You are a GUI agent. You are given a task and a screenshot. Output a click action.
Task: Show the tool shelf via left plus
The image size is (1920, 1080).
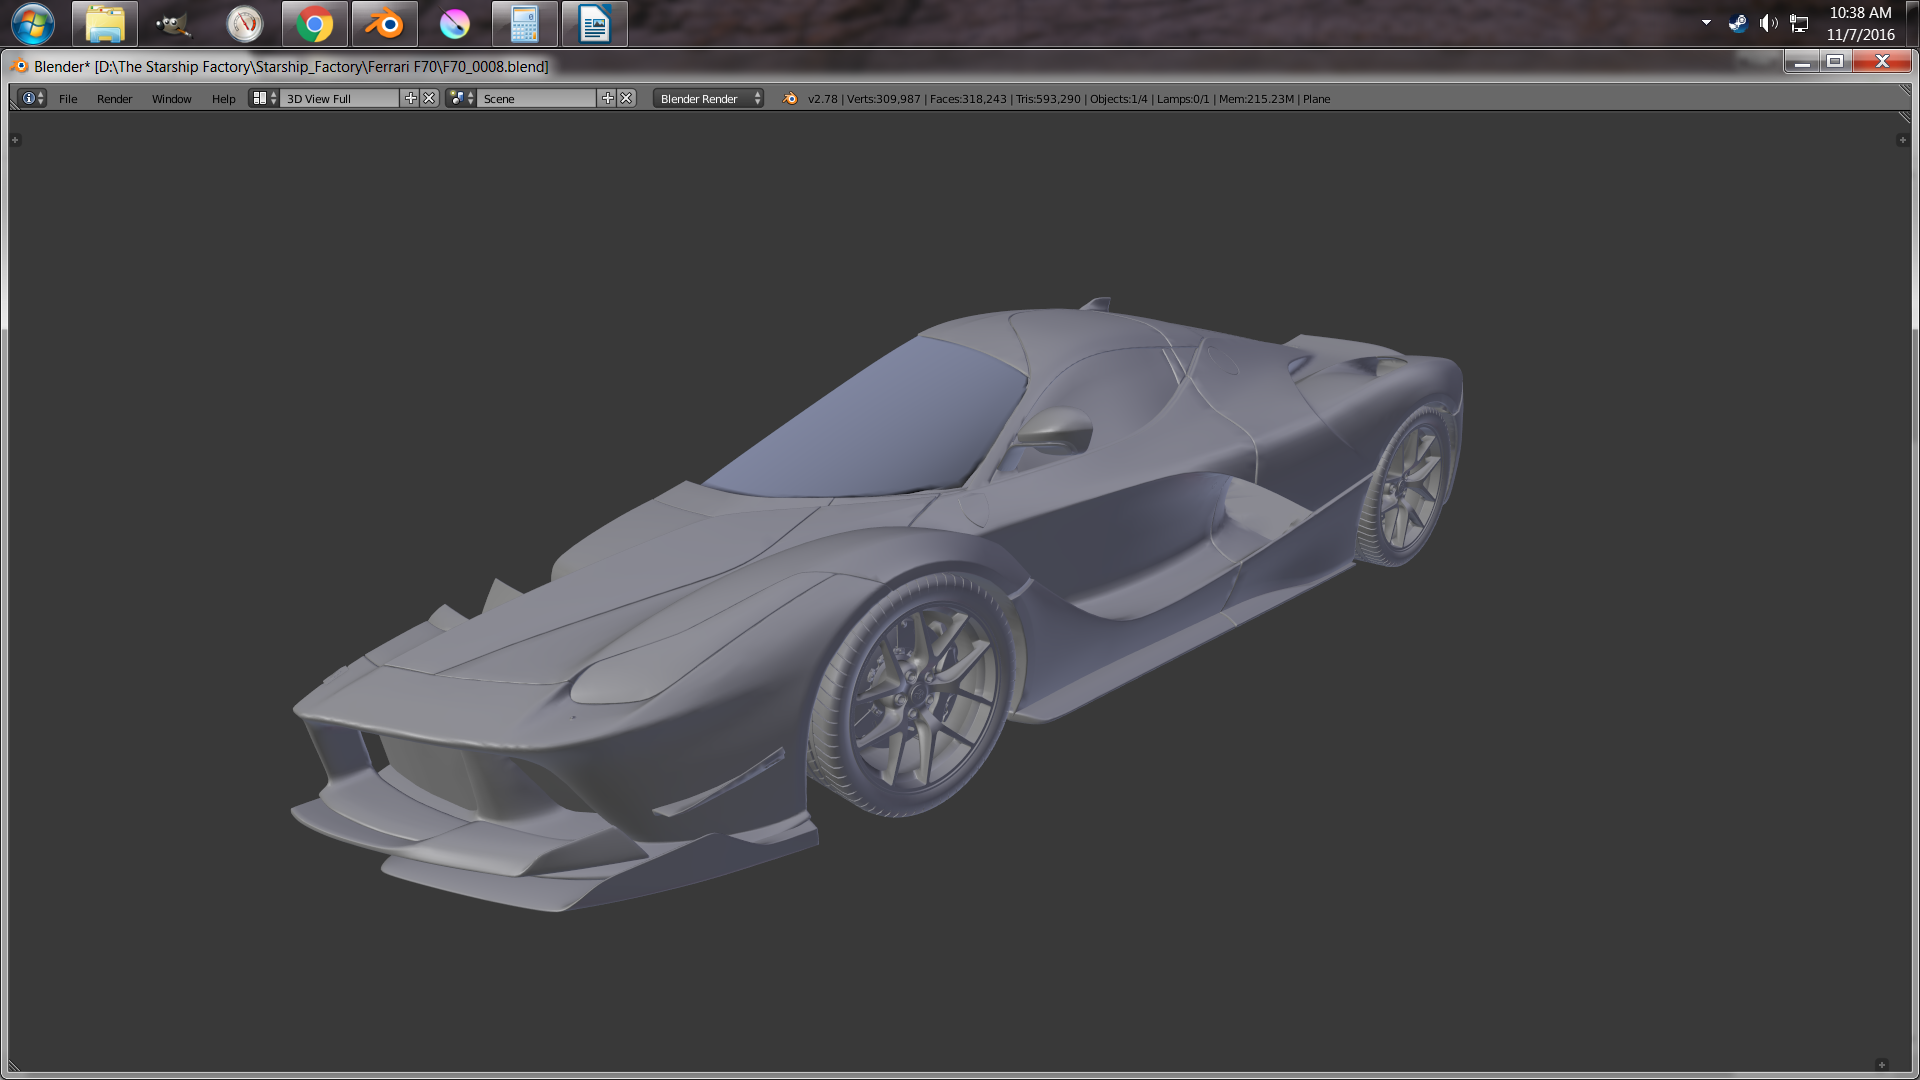click(x=15, y=140)
